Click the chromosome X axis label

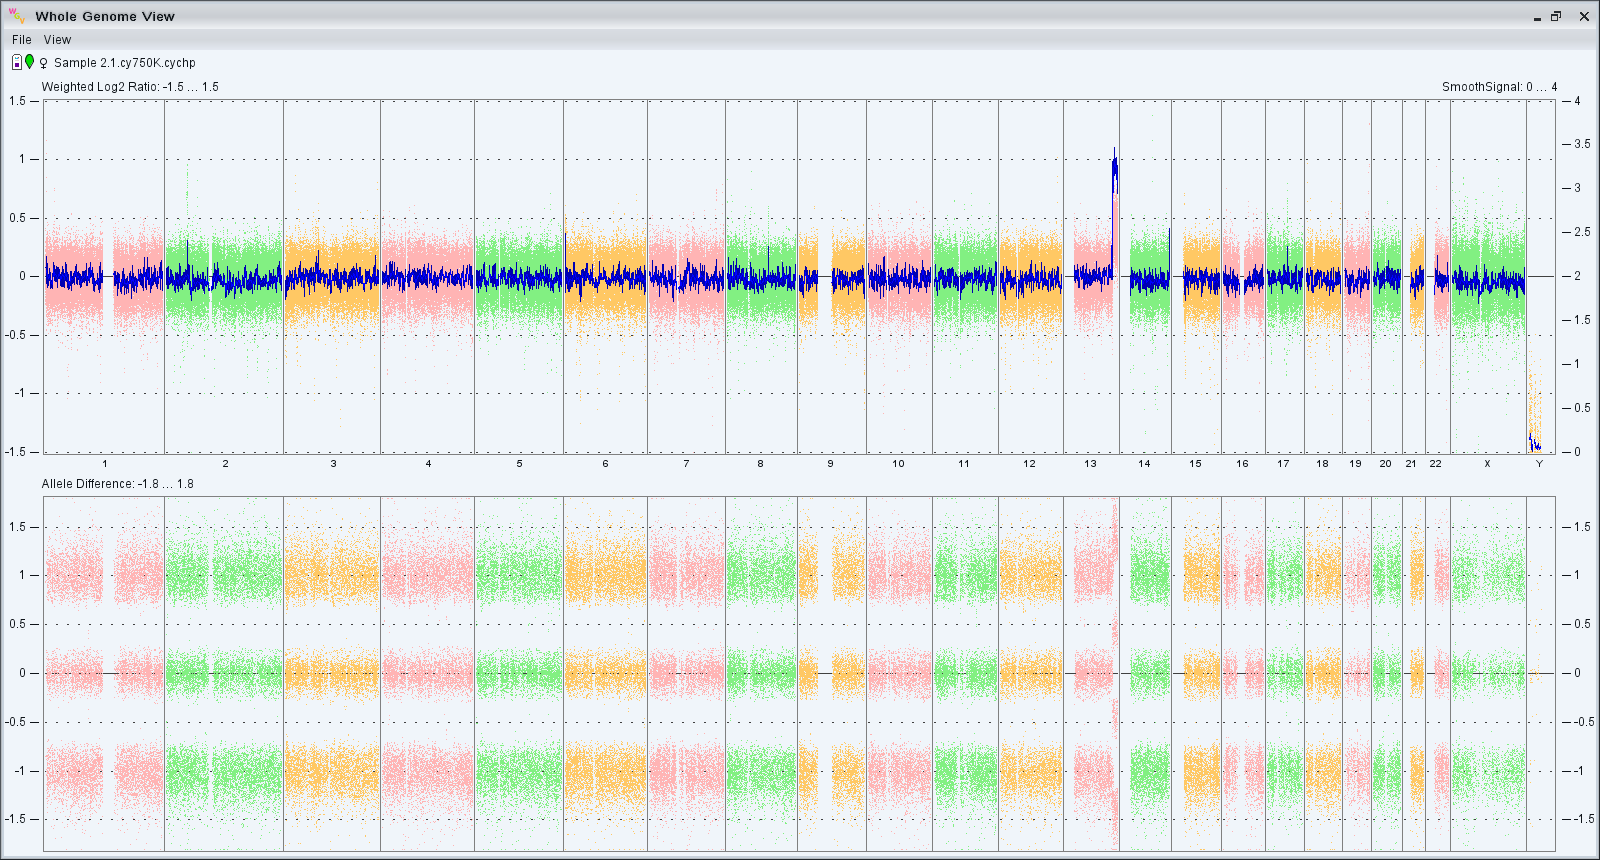click(x=1487, y=464)
